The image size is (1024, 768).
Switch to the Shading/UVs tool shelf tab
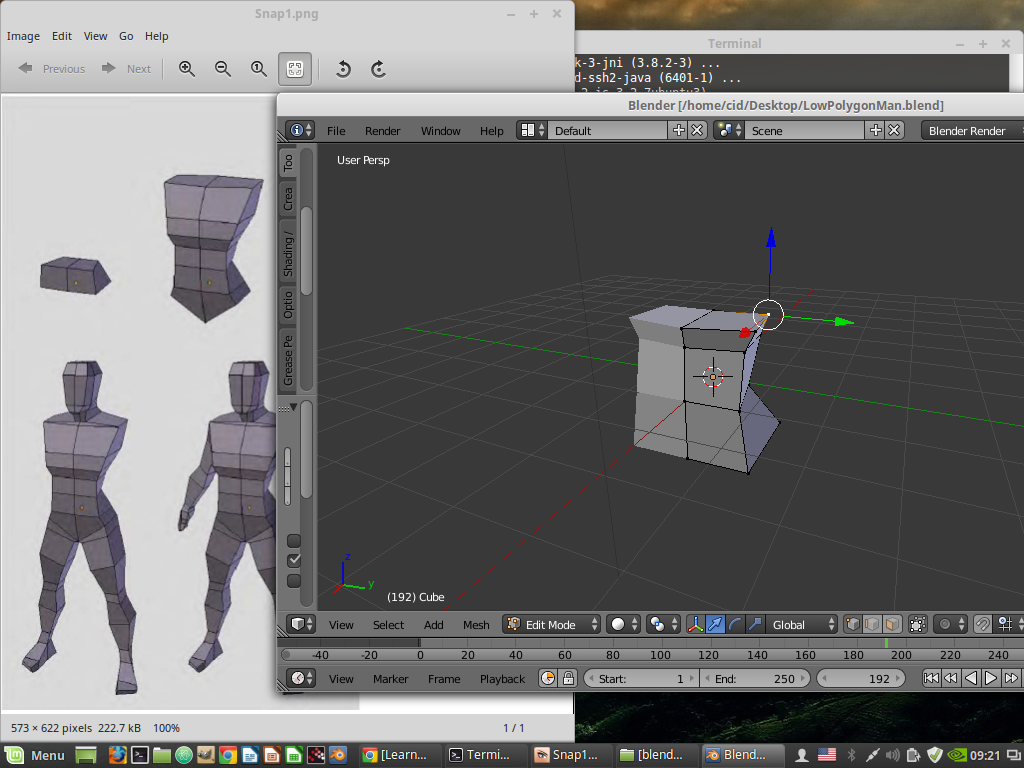(x=288, y=253)
